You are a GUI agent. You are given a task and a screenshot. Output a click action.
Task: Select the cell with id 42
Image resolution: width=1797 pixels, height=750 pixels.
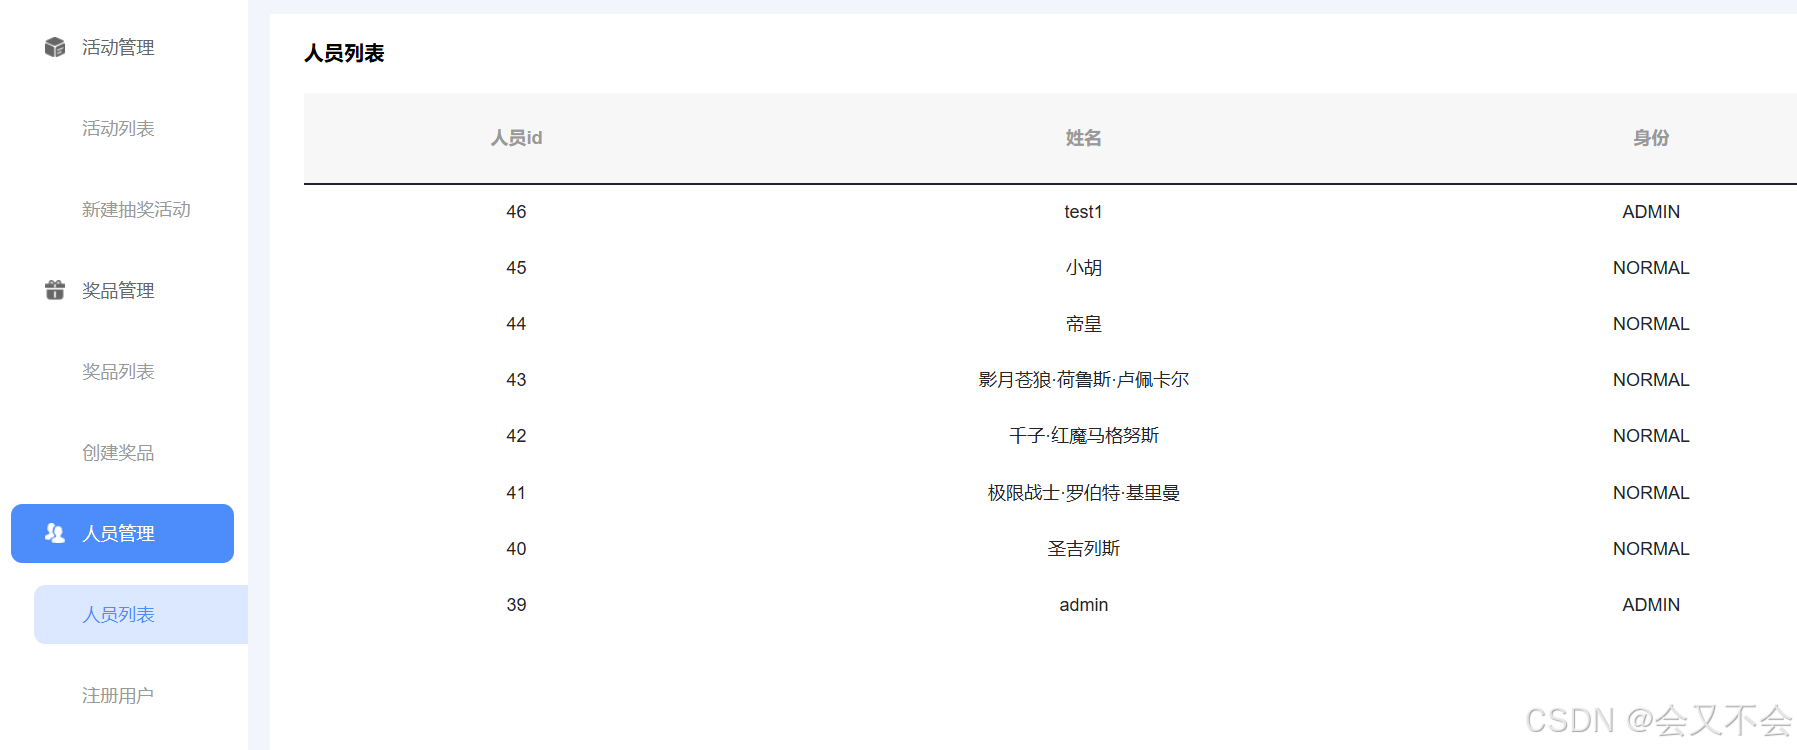point(516,436)
